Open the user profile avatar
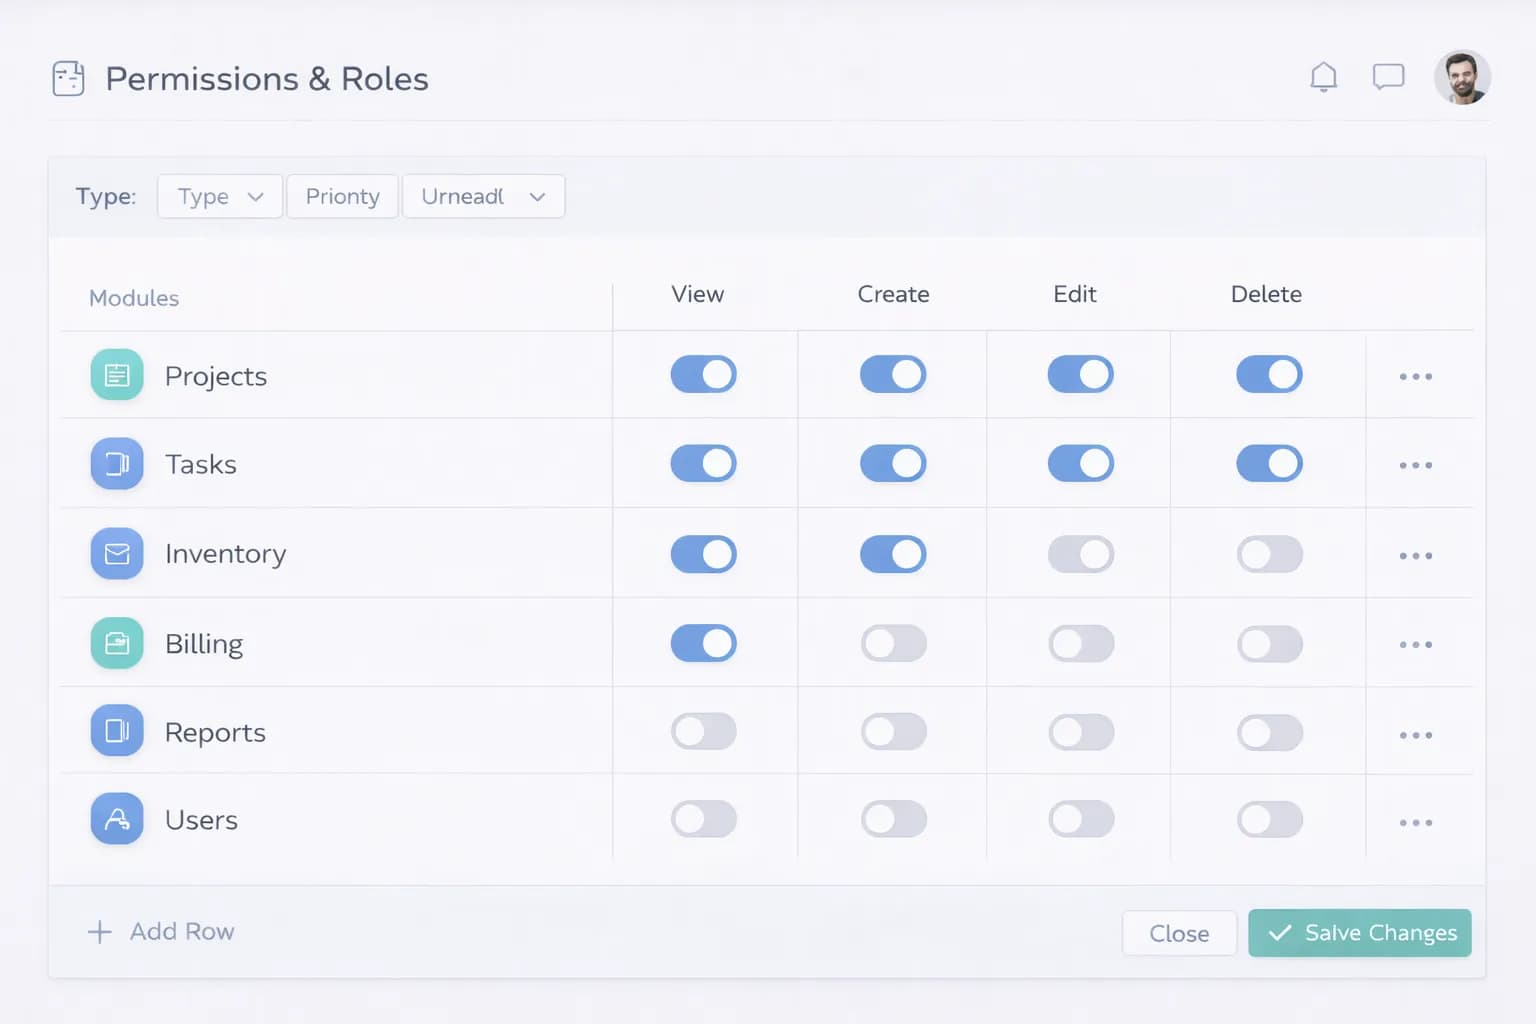The height and width of the screenshot is (1024, 1536). (1461, 78)
